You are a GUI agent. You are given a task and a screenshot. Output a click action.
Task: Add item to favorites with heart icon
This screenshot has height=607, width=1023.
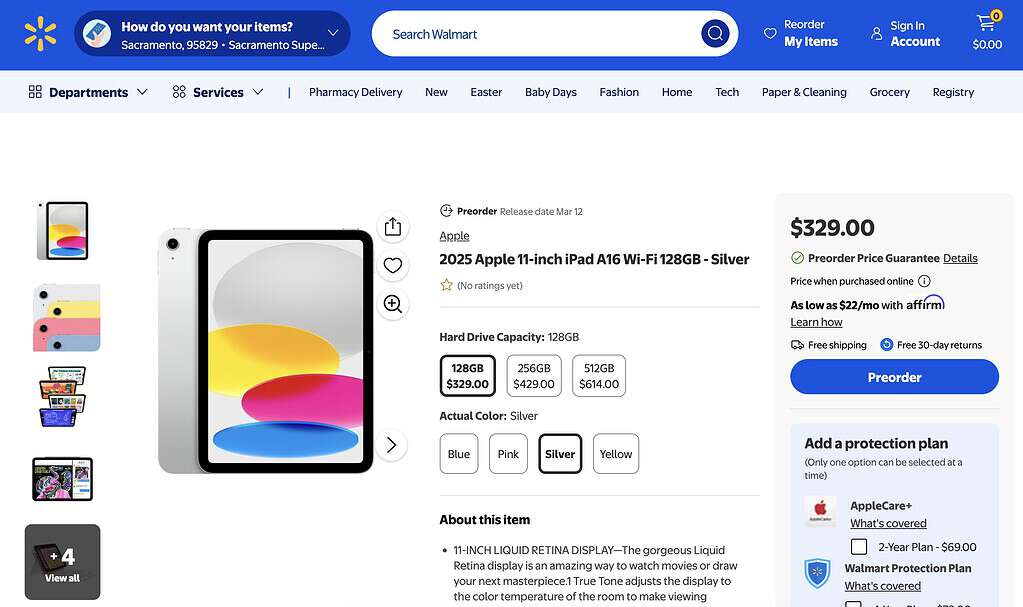pos(393,265)
